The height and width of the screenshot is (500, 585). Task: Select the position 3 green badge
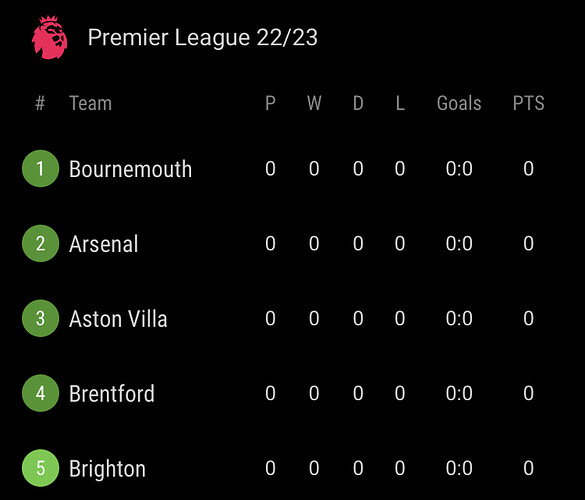[x=40, y=318]
